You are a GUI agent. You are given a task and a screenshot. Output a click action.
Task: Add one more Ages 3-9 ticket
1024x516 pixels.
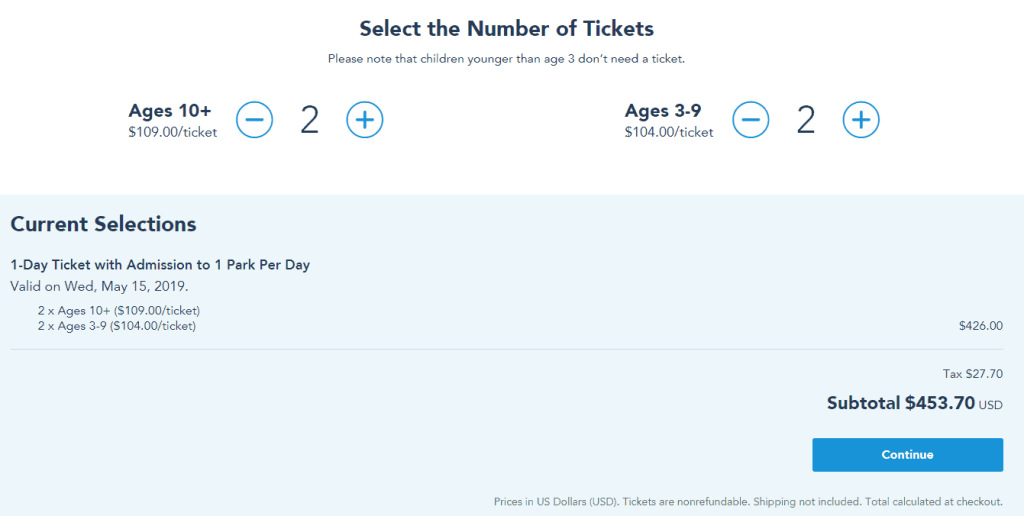tap(861, 120)
